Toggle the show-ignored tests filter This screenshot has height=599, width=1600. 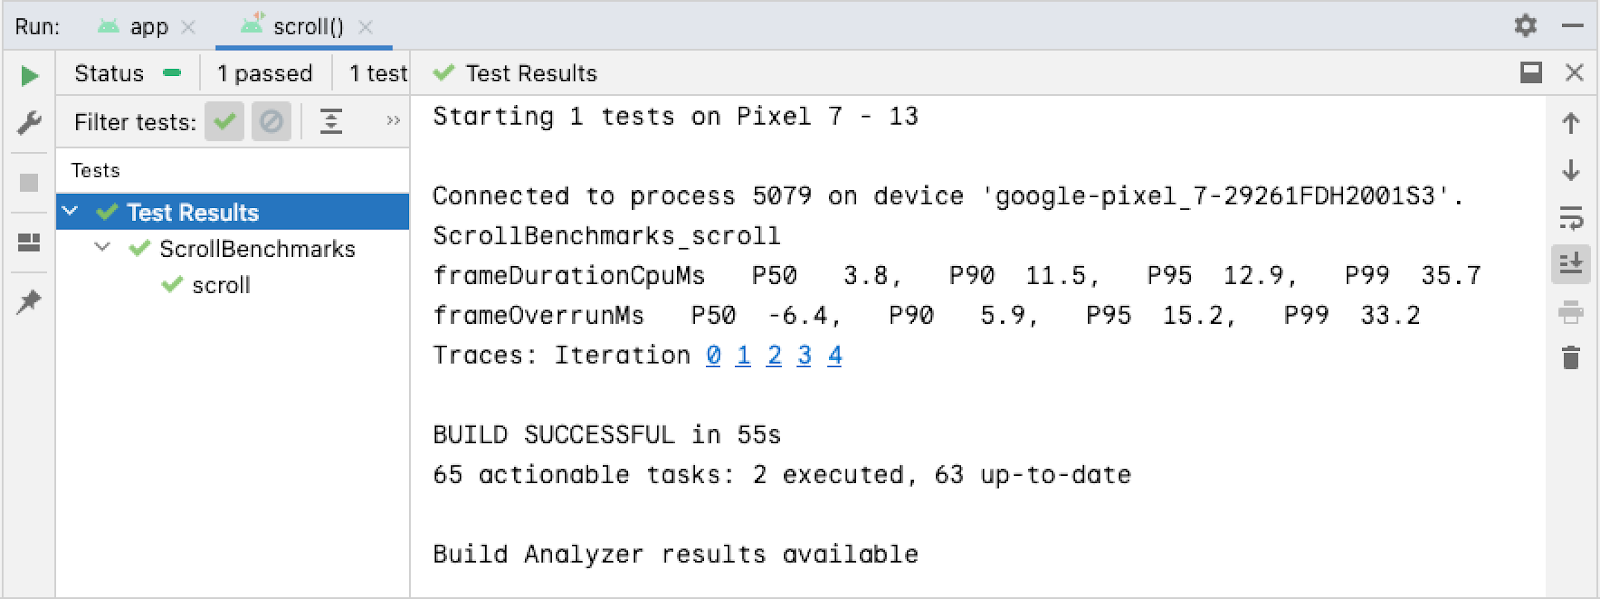click(x=271, y=122)
